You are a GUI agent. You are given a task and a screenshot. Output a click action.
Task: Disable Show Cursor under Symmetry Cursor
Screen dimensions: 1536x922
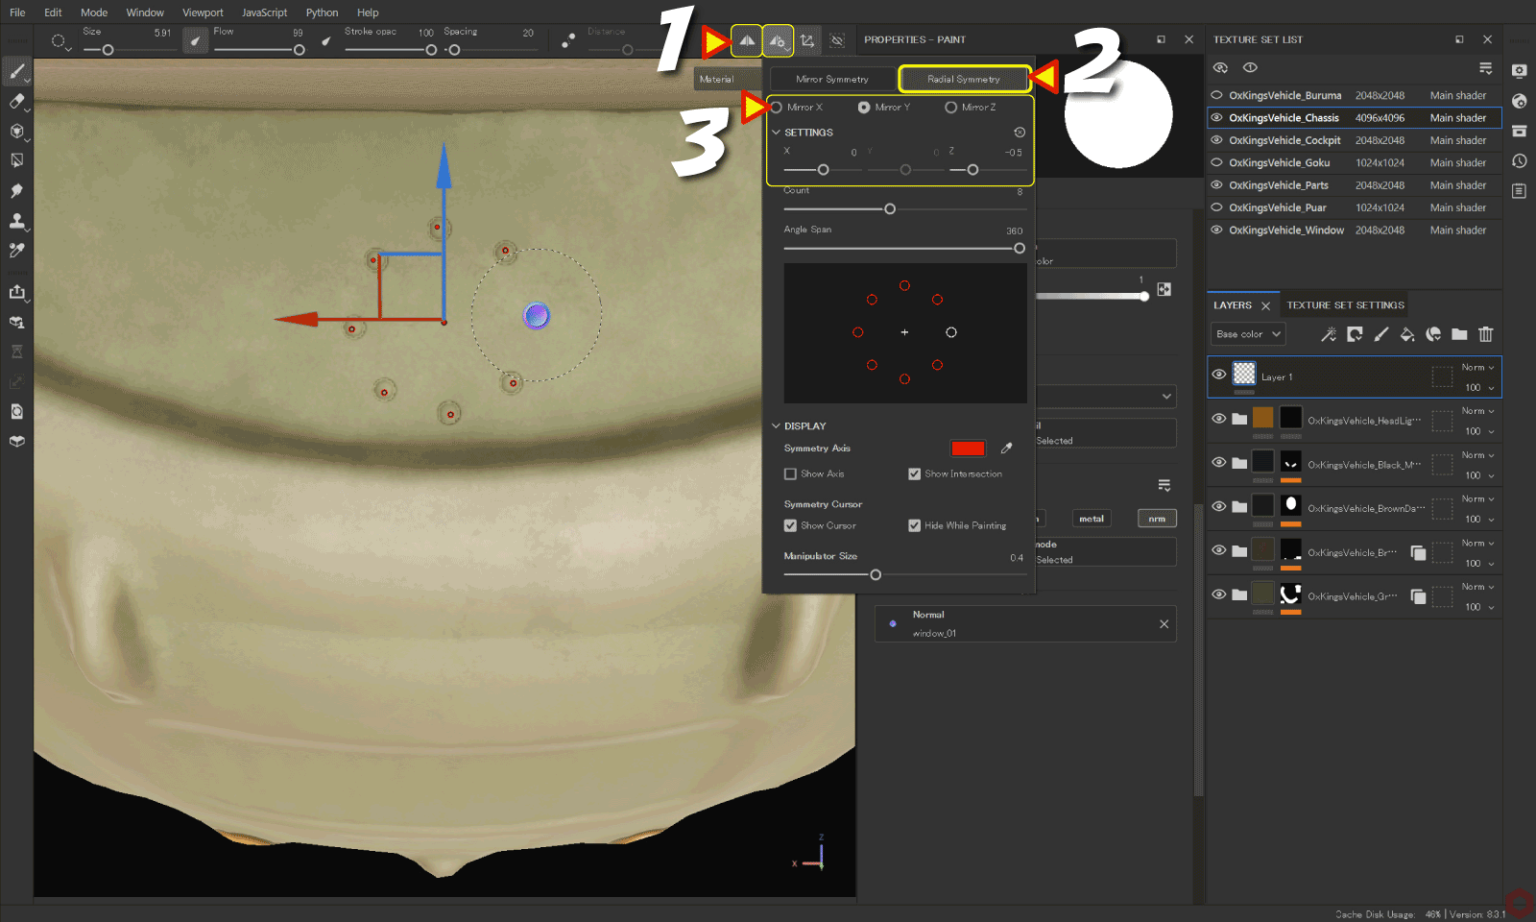click(790, 525)
